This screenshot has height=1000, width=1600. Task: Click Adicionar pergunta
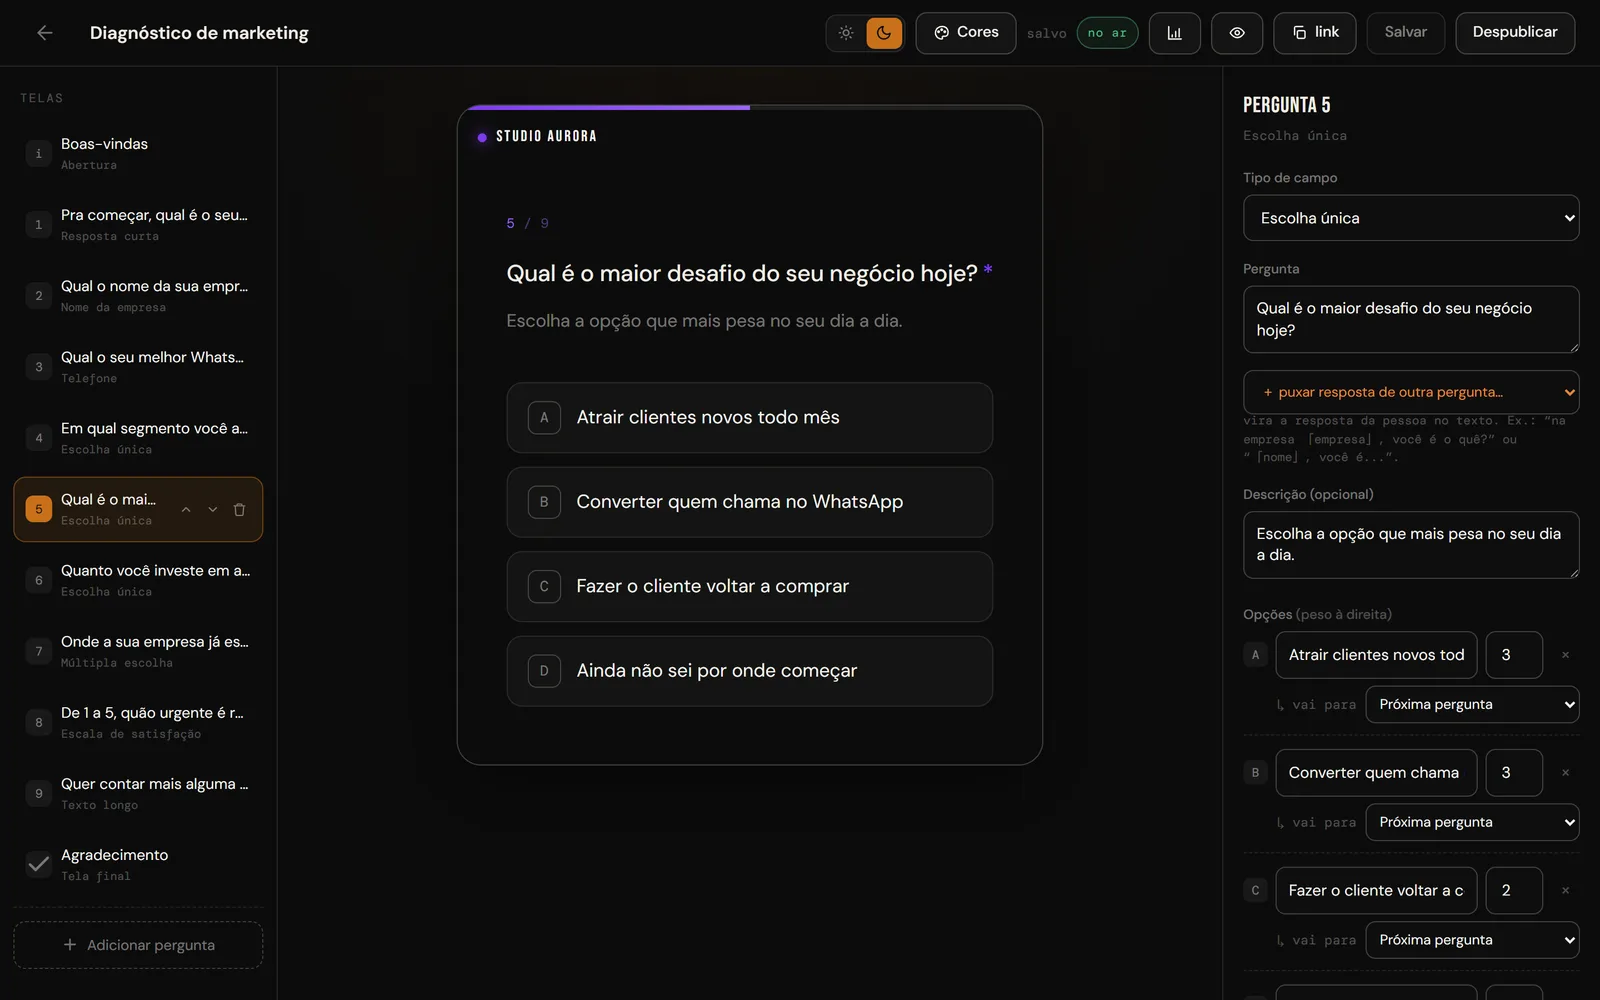click(x=138, y=945)
